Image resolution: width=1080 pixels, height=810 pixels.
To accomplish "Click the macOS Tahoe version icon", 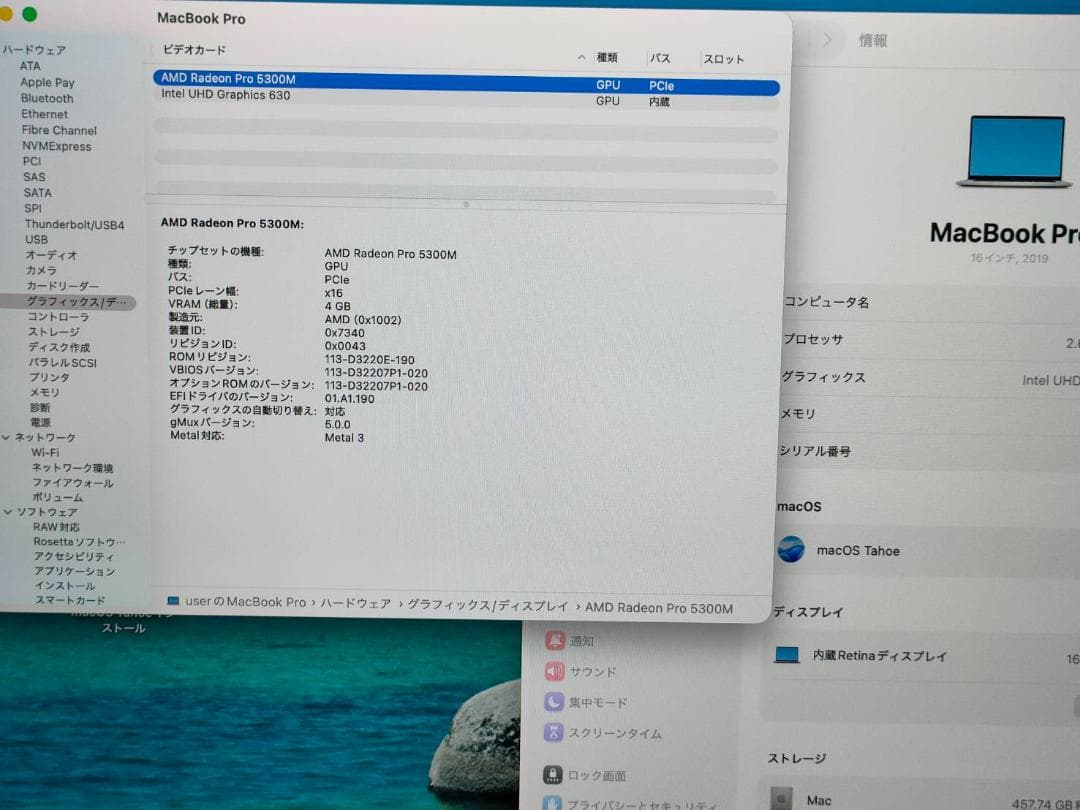I will point(790,550).
